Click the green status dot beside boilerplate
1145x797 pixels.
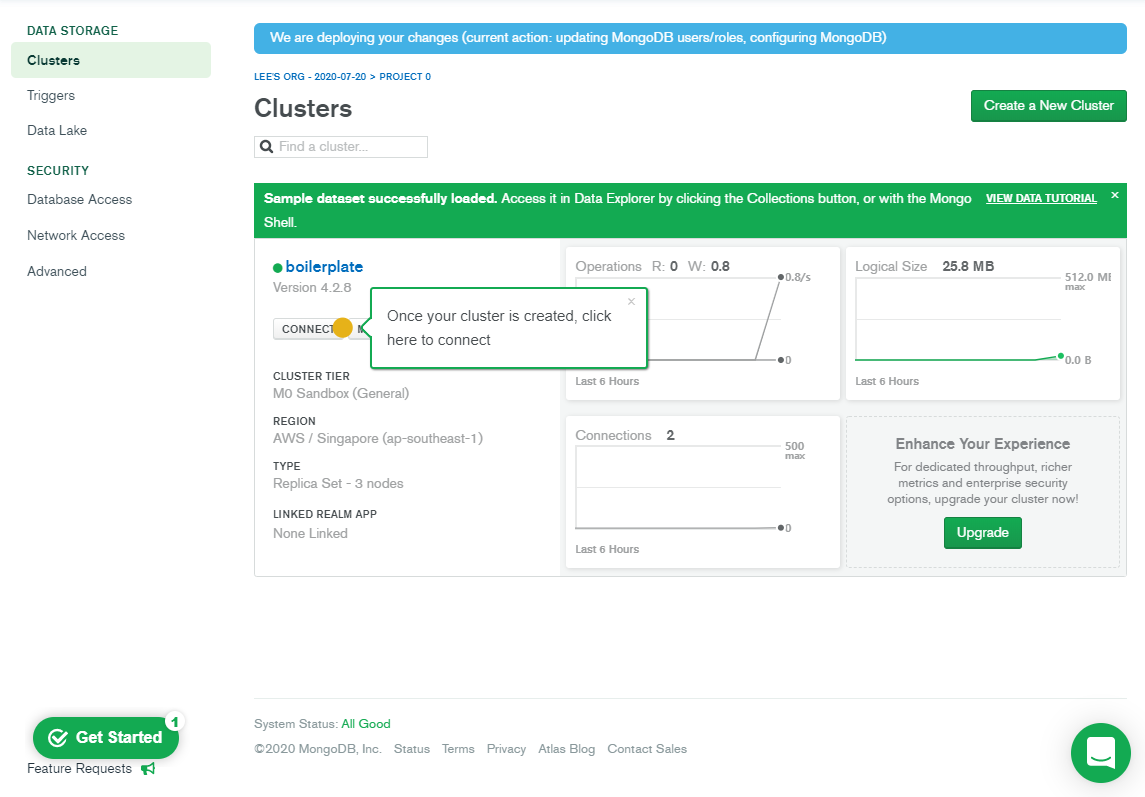(277, 268)
